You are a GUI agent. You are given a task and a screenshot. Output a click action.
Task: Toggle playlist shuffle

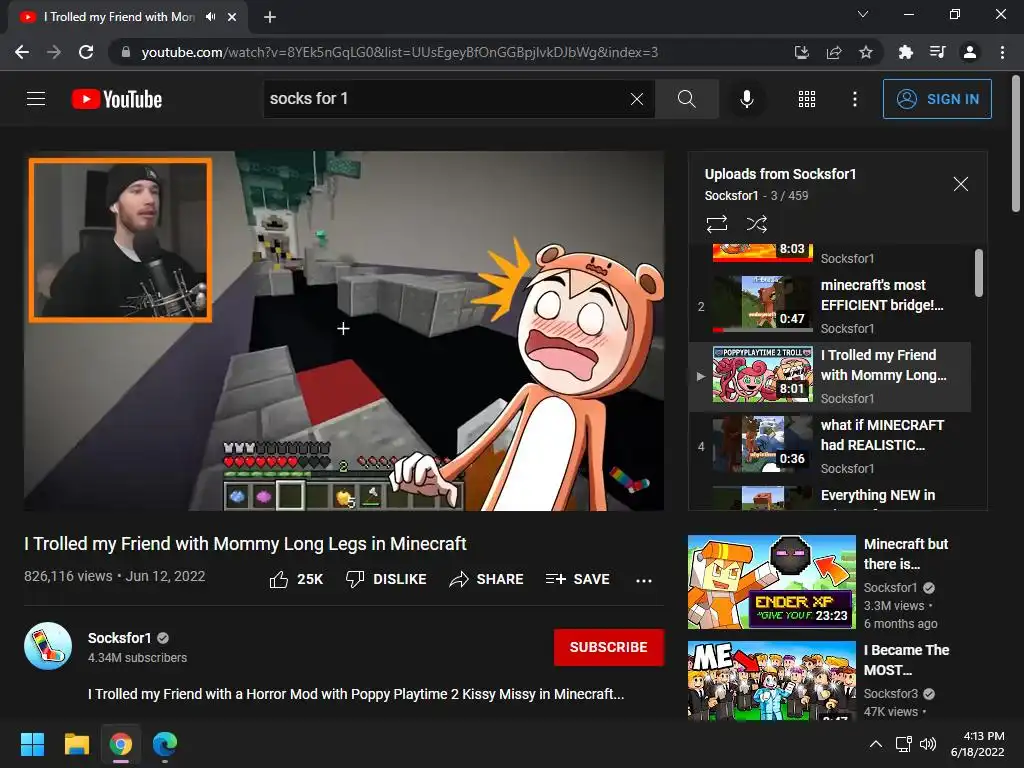point(756,224)
